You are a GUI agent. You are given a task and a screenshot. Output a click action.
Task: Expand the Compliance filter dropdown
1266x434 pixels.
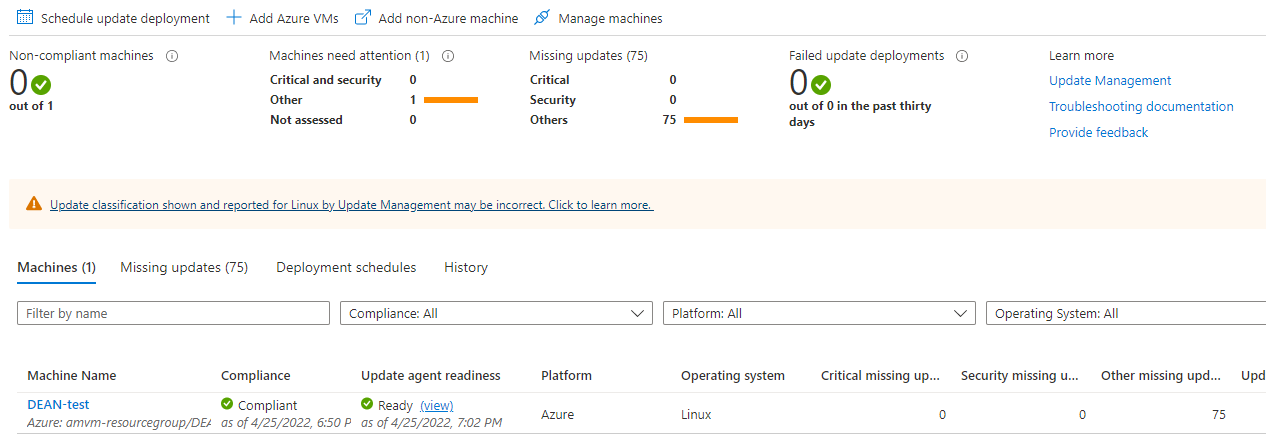coord(496,313)
